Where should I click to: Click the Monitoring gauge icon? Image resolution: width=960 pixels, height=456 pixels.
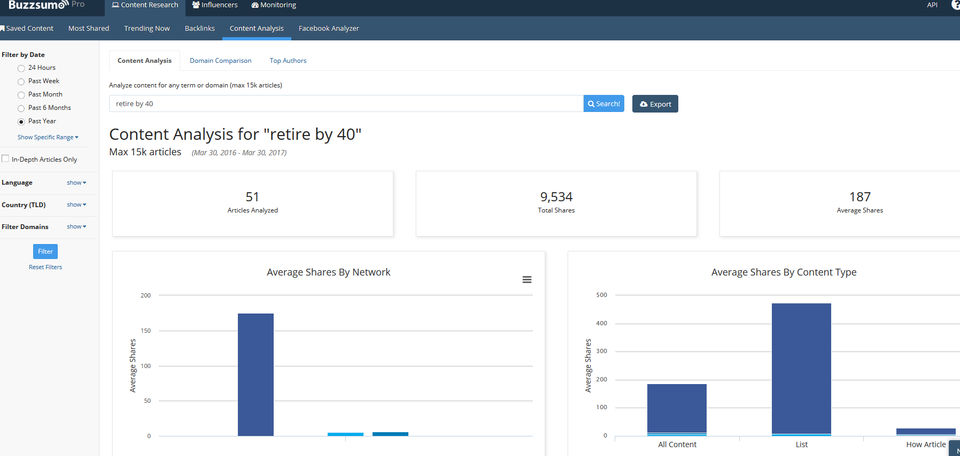coord(253,5)
